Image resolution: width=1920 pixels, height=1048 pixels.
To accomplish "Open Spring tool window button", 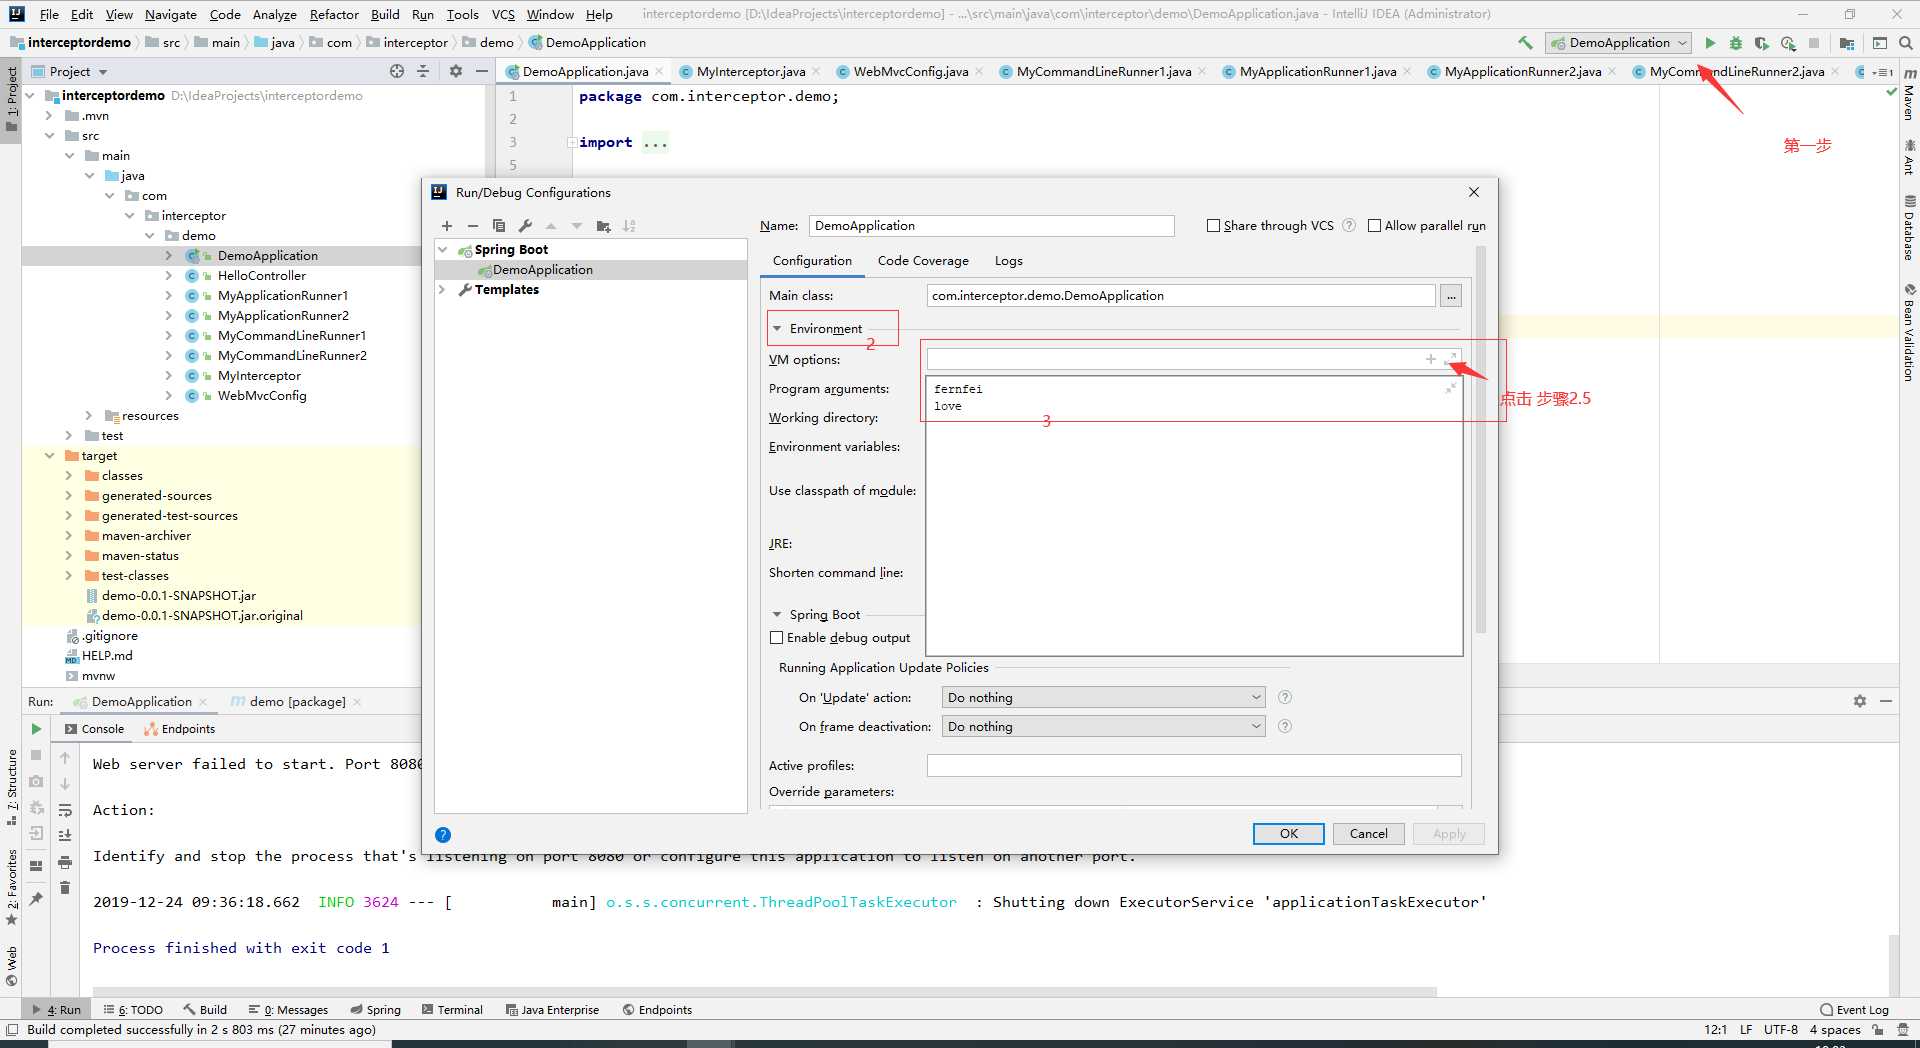I will click(x=375, y=1010).
